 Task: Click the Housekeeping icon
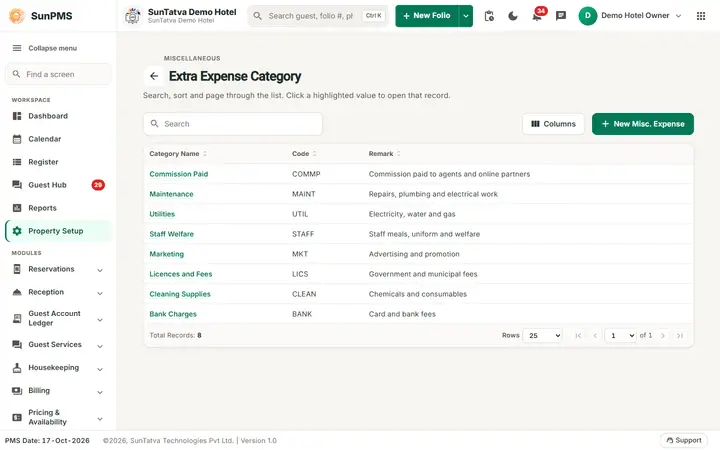[17, 368]
